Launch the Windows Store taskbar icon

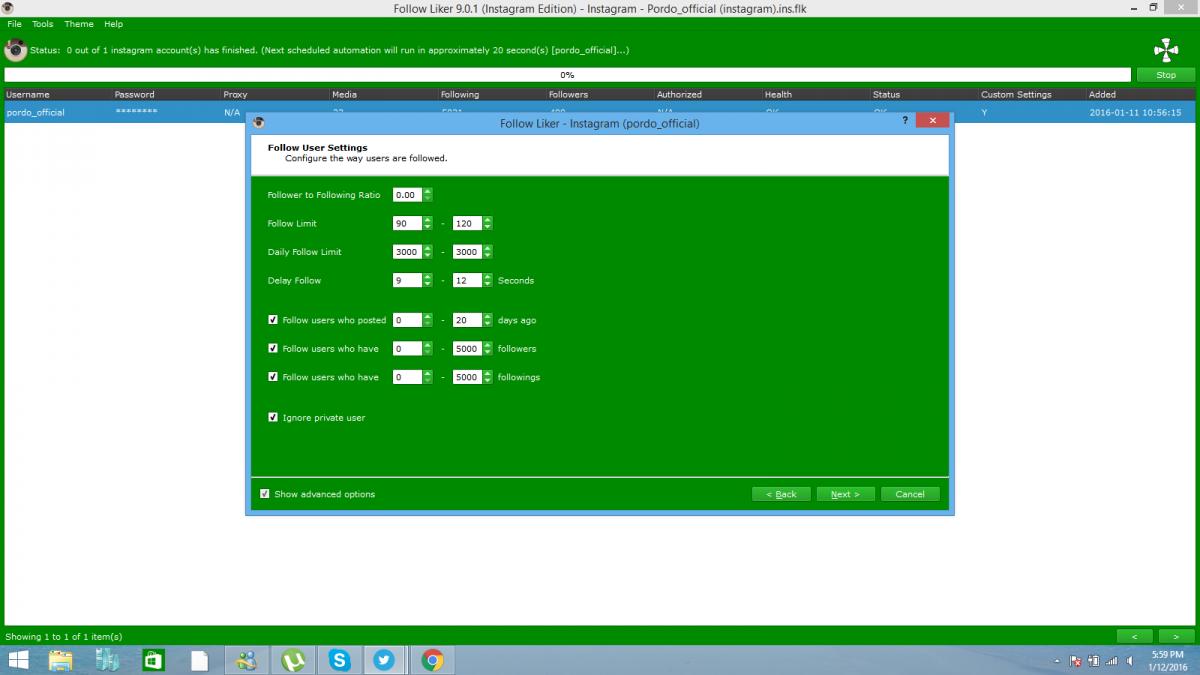click(153, 660)
